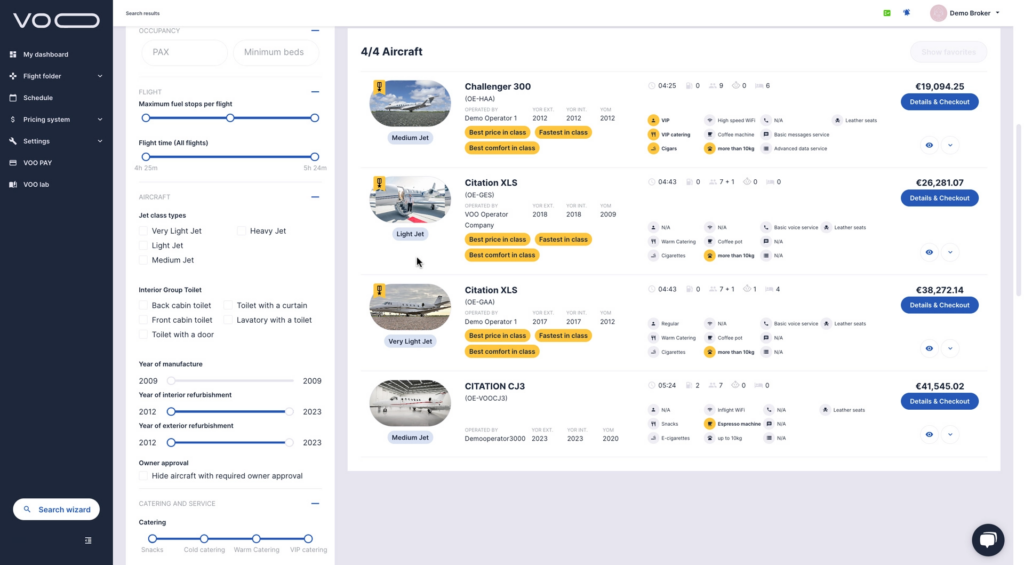Image resolution: width=1024 pixels, height=565 pixels.
Task: Click Cold catering point on Catering slider
Action: tap(204, 538)
